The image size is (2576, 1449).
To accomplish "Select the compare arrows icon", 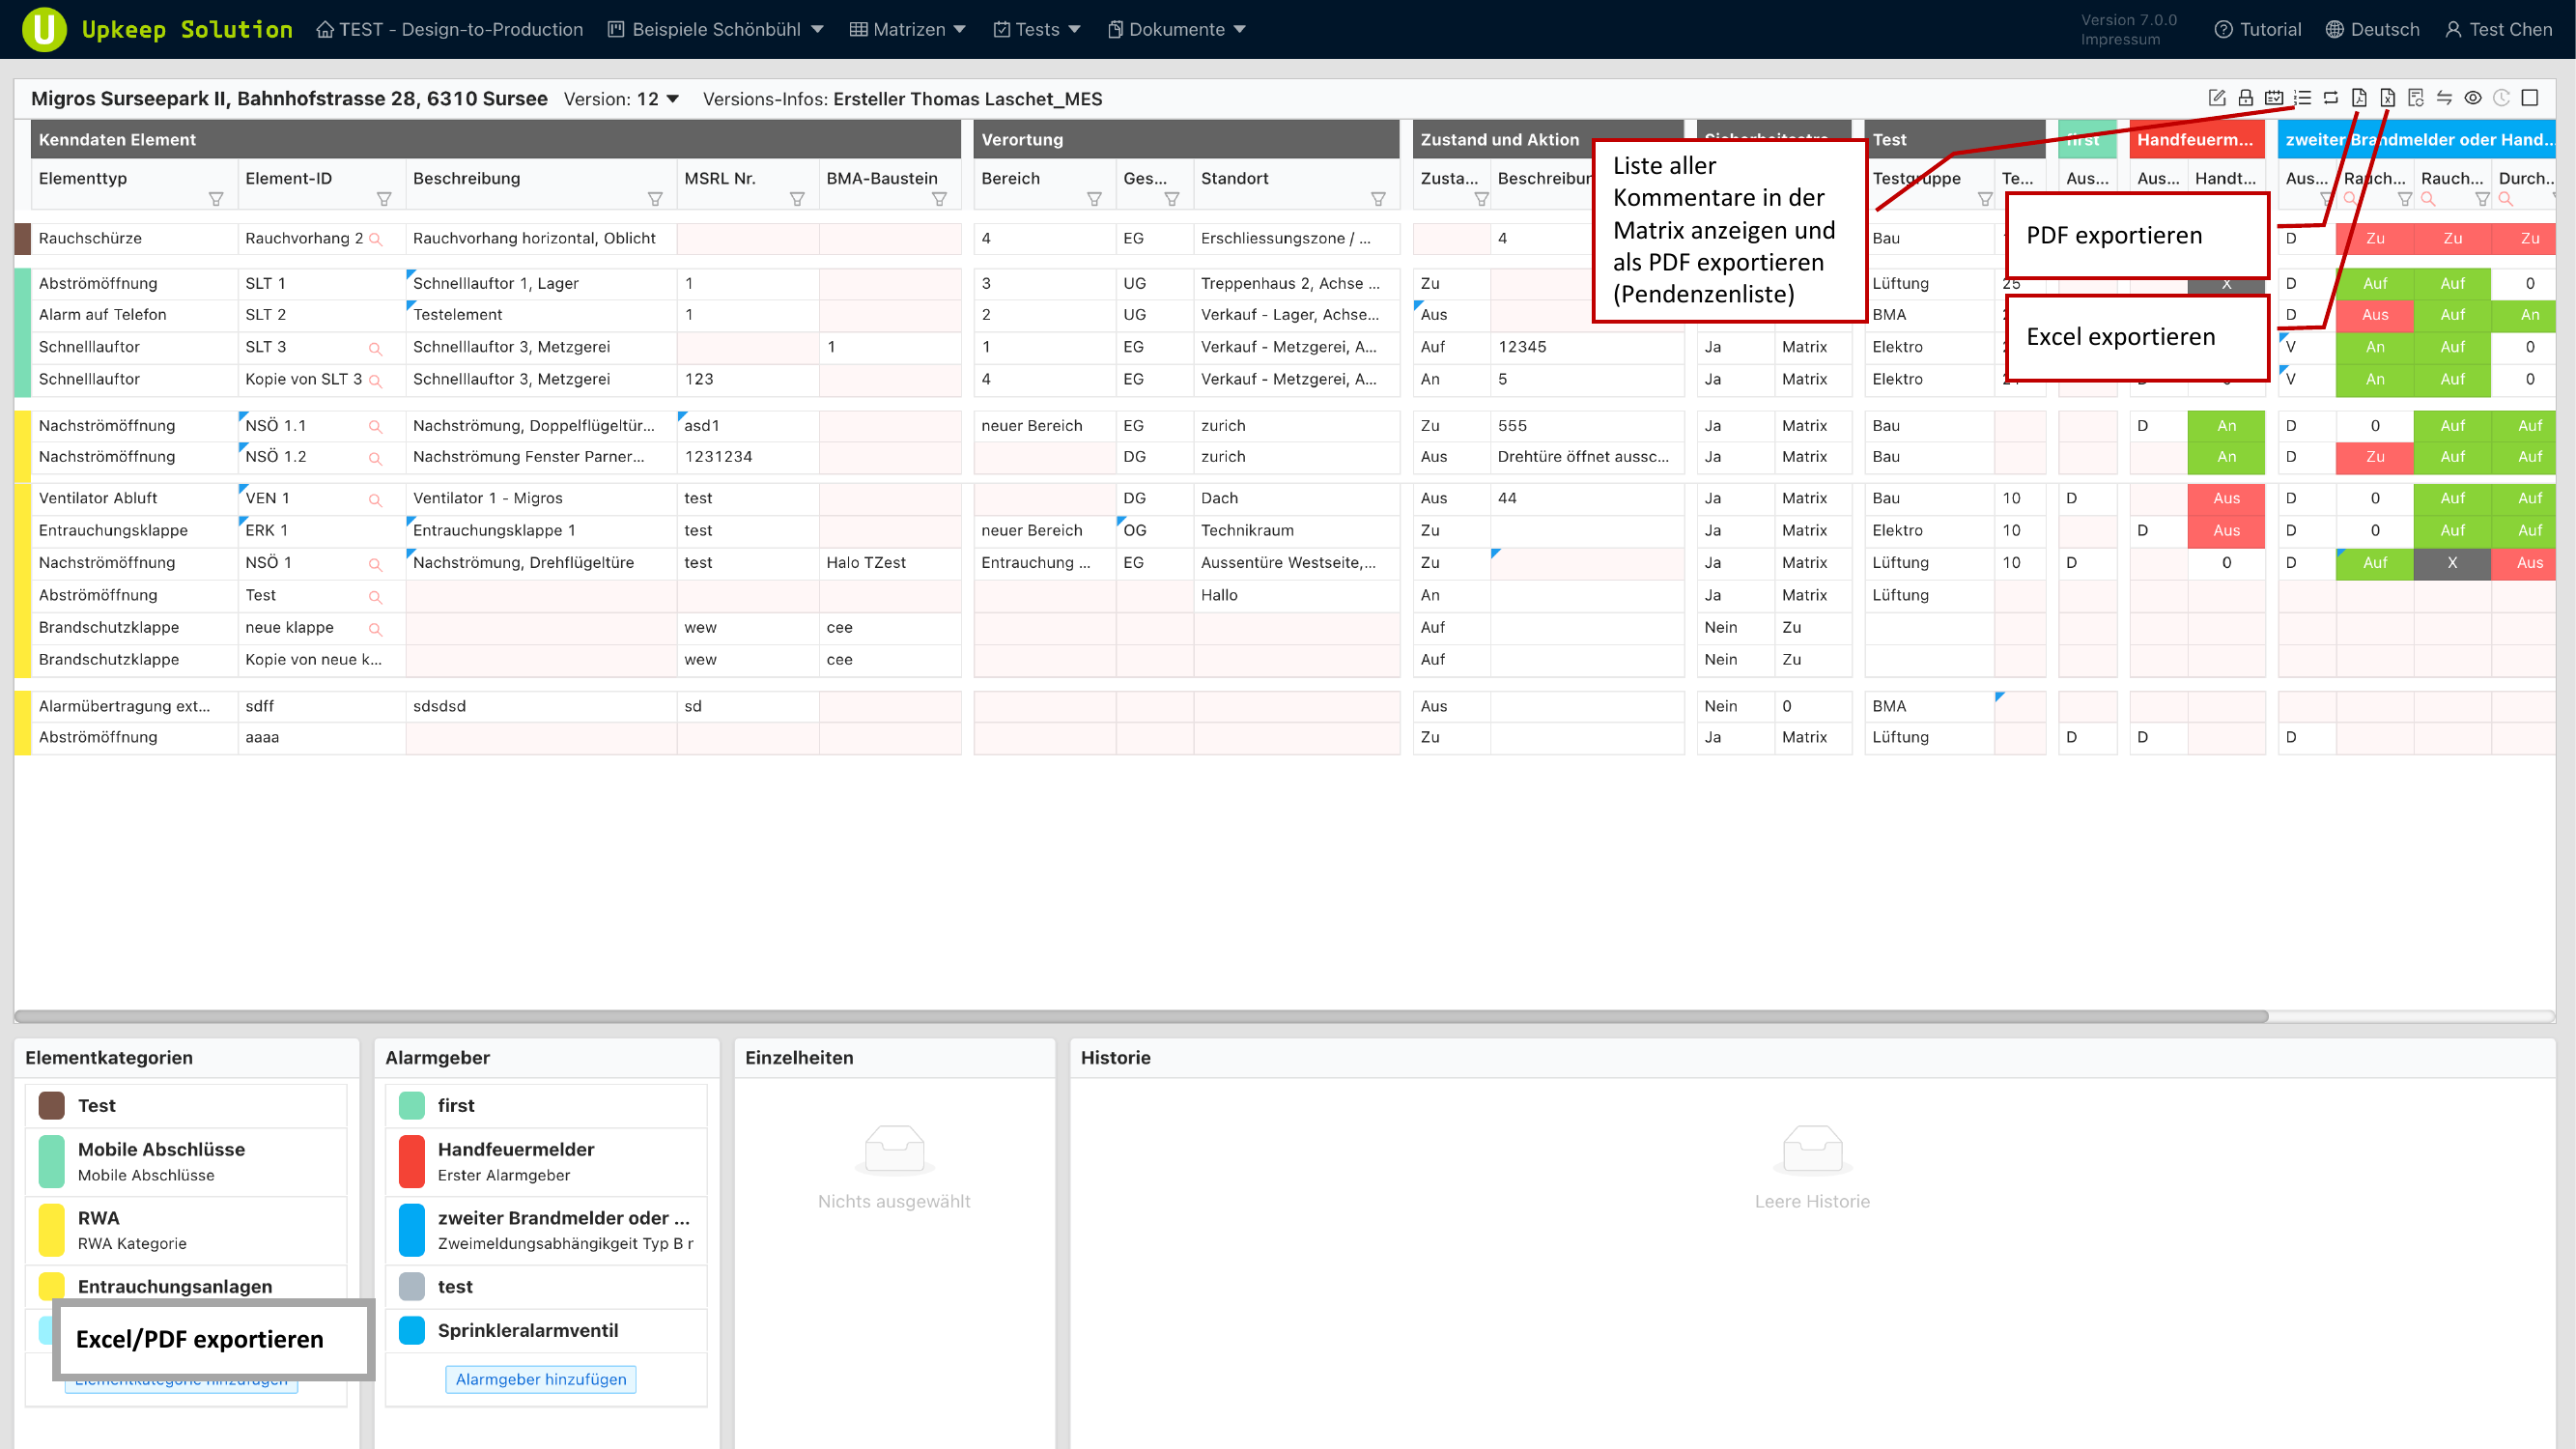I will tap(2444, 98).
